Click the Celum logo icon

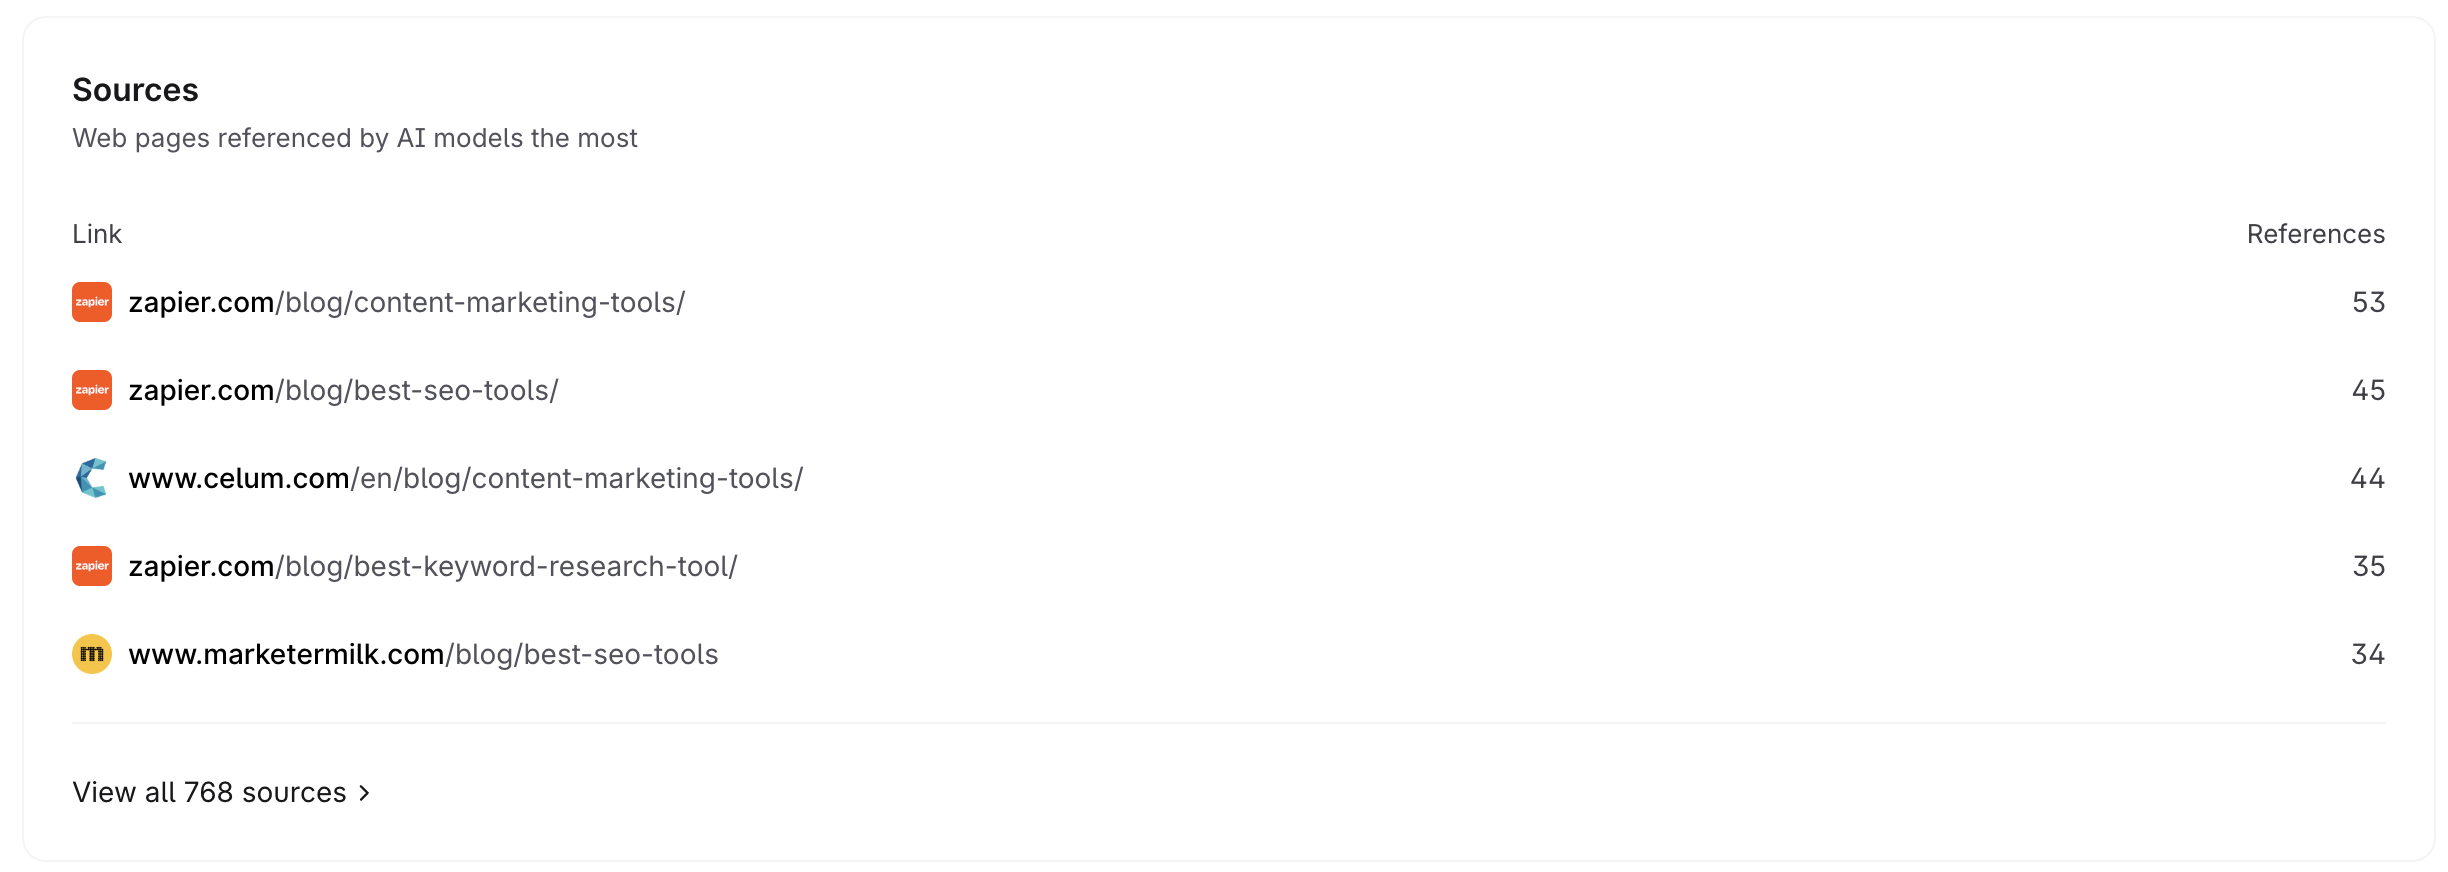coord(92,478)
